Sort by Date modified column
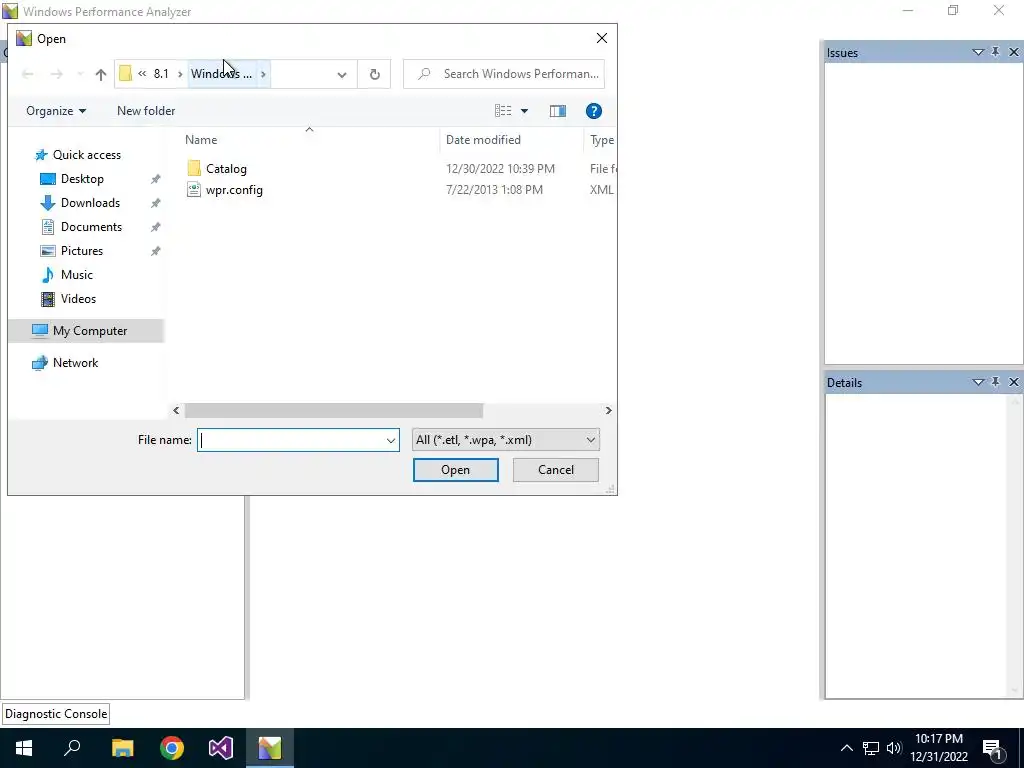The image size is (1024, 768). click(483, 140)
